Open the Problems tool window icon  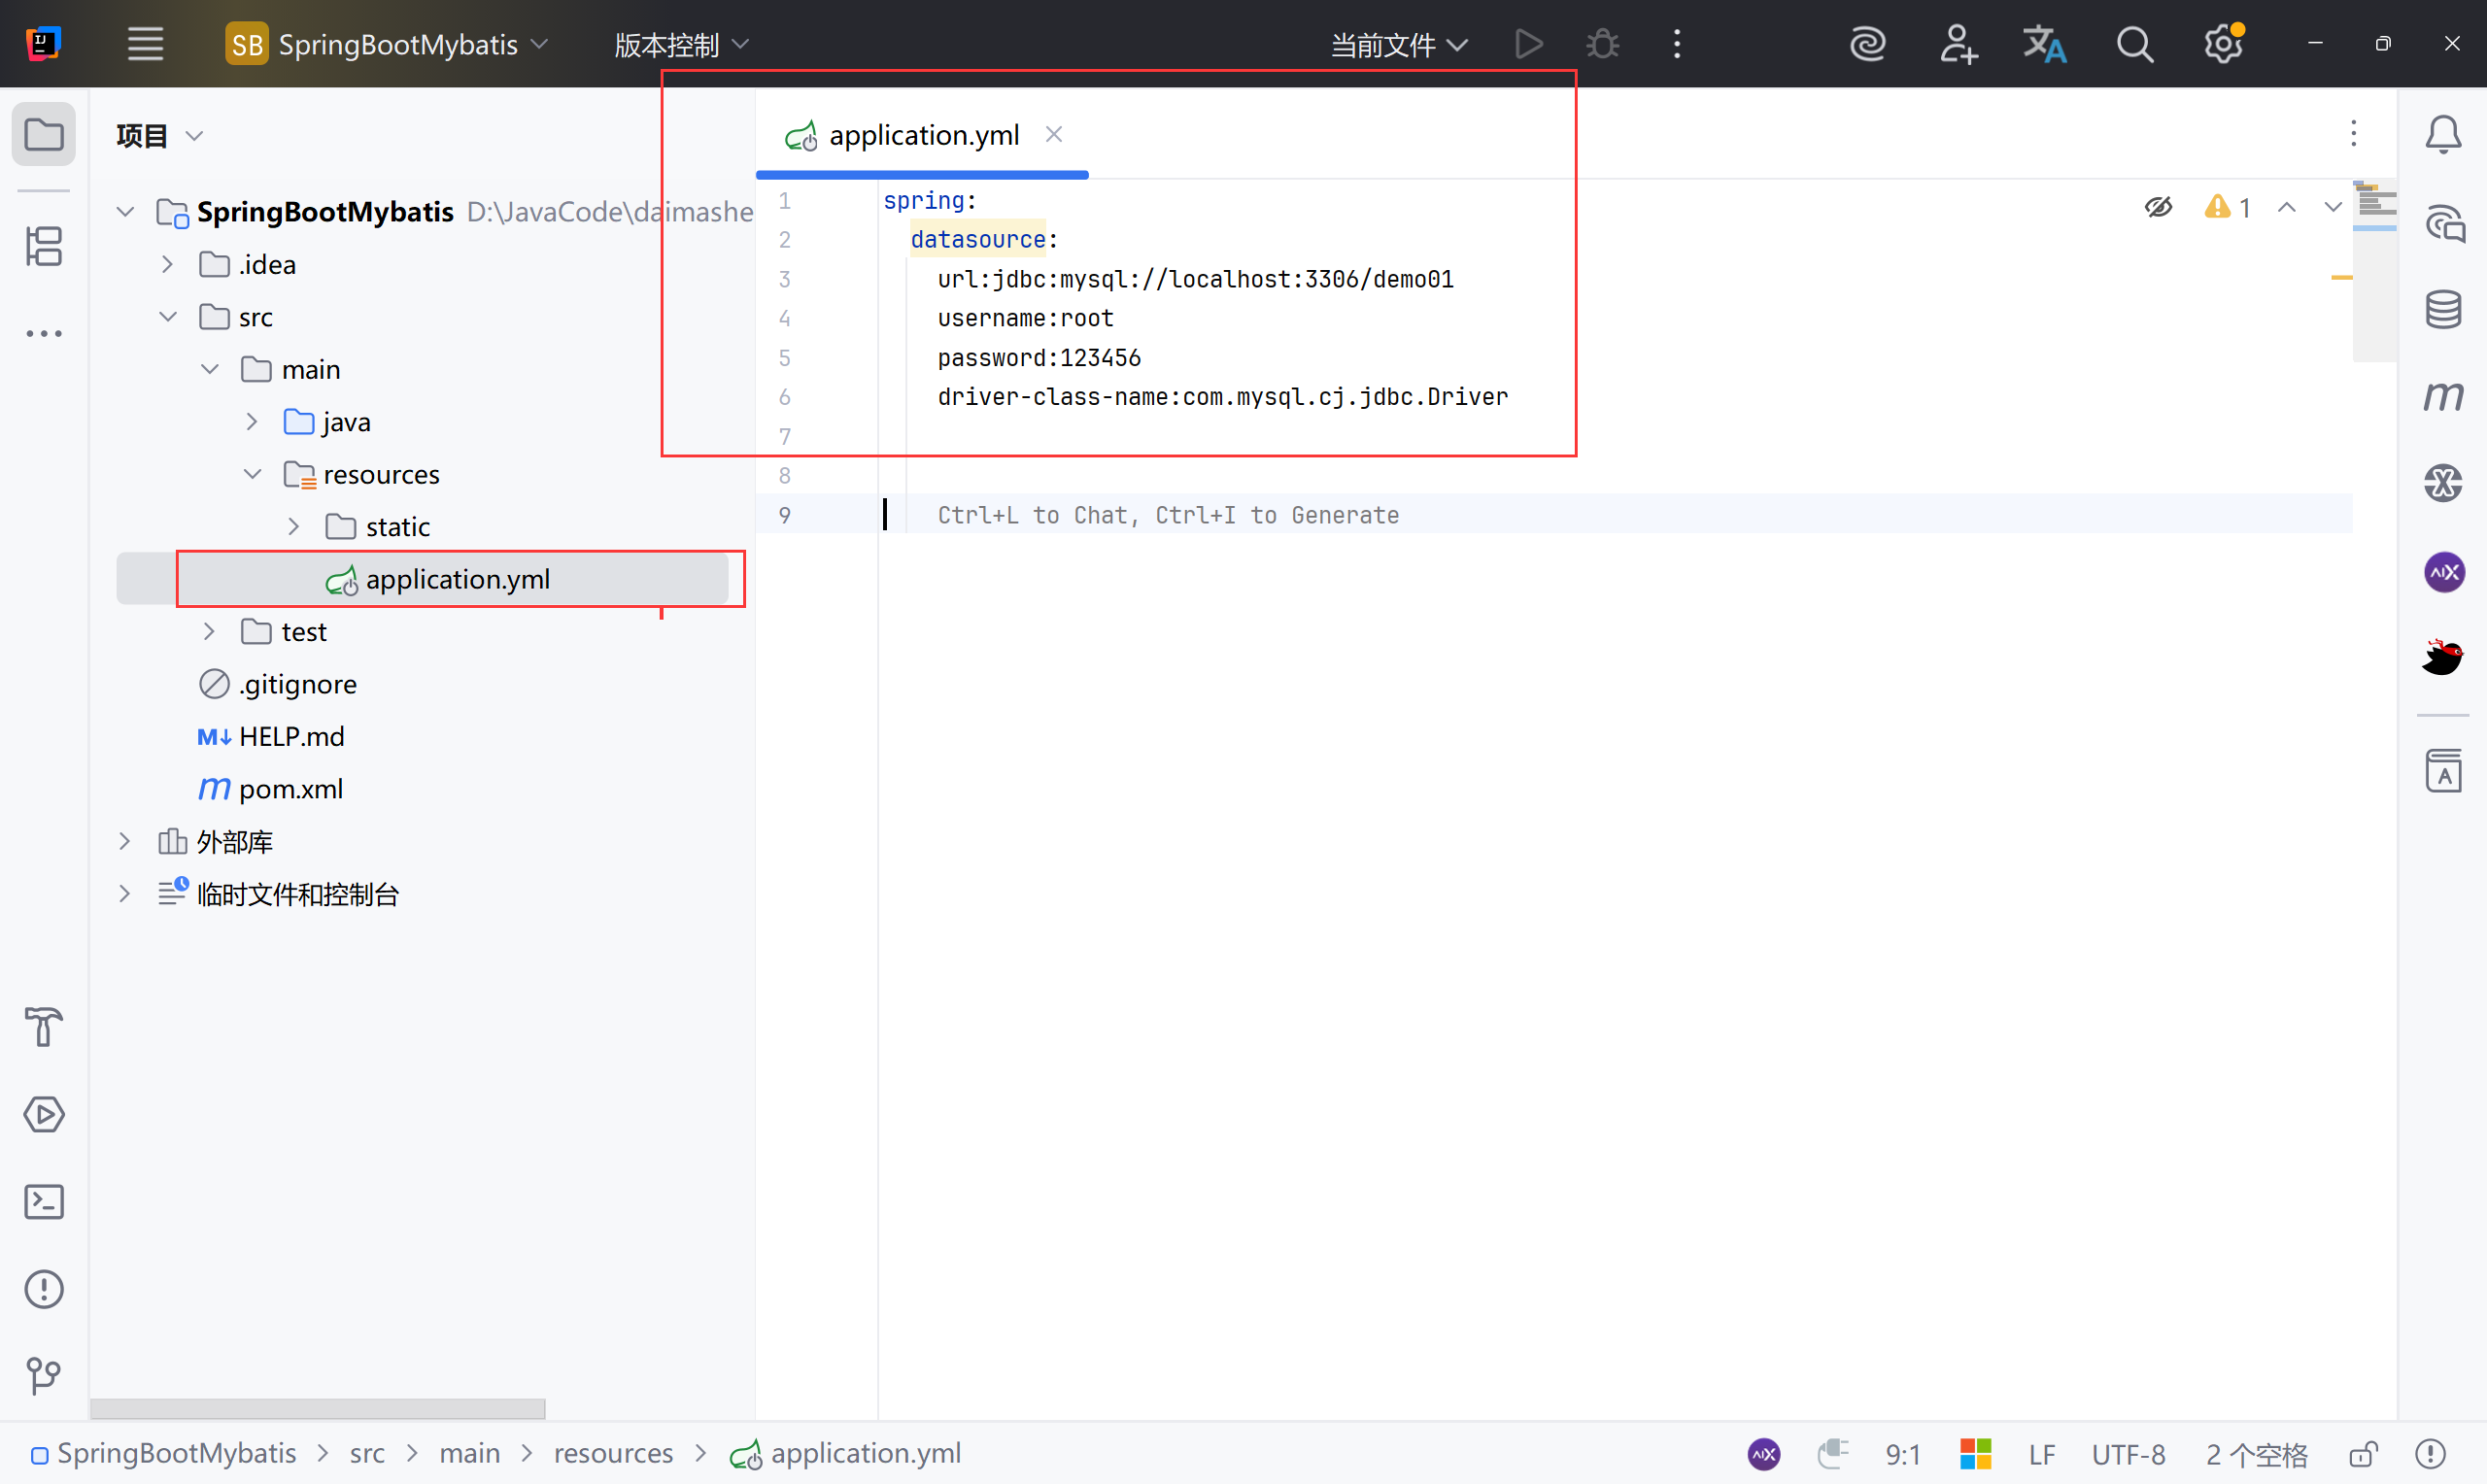coord(44,1288)
